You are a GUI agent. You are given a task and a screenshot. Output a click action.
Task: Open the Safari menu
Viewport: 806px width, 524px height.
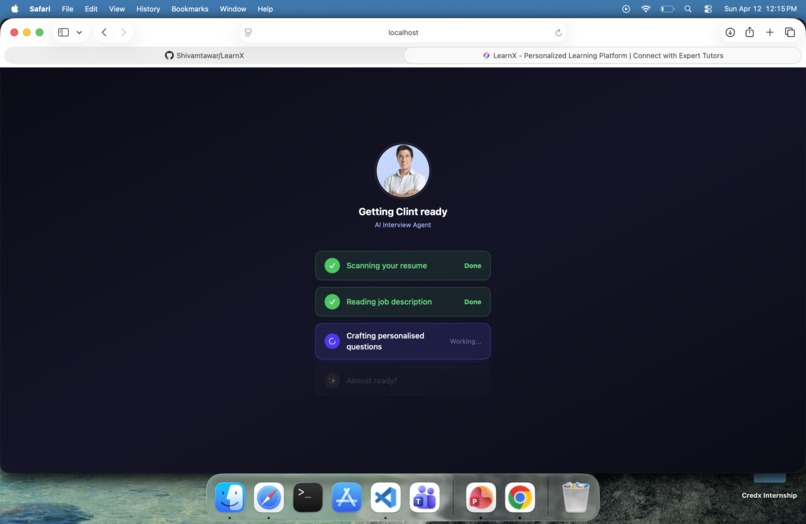[40, 9]
